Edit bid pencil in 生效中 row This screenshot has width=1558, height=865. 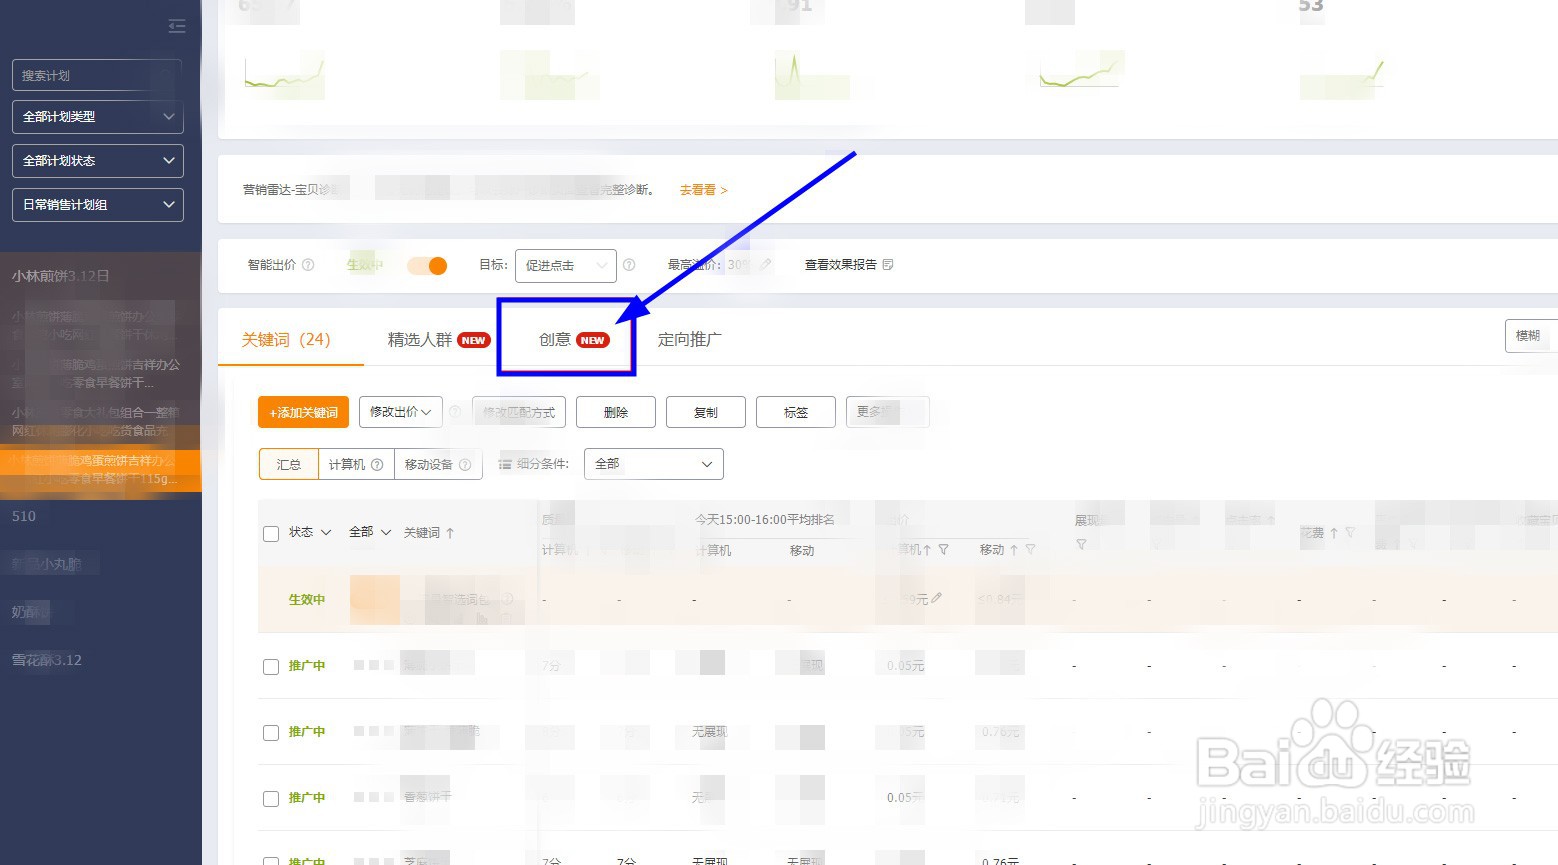[x=937, y=598]
